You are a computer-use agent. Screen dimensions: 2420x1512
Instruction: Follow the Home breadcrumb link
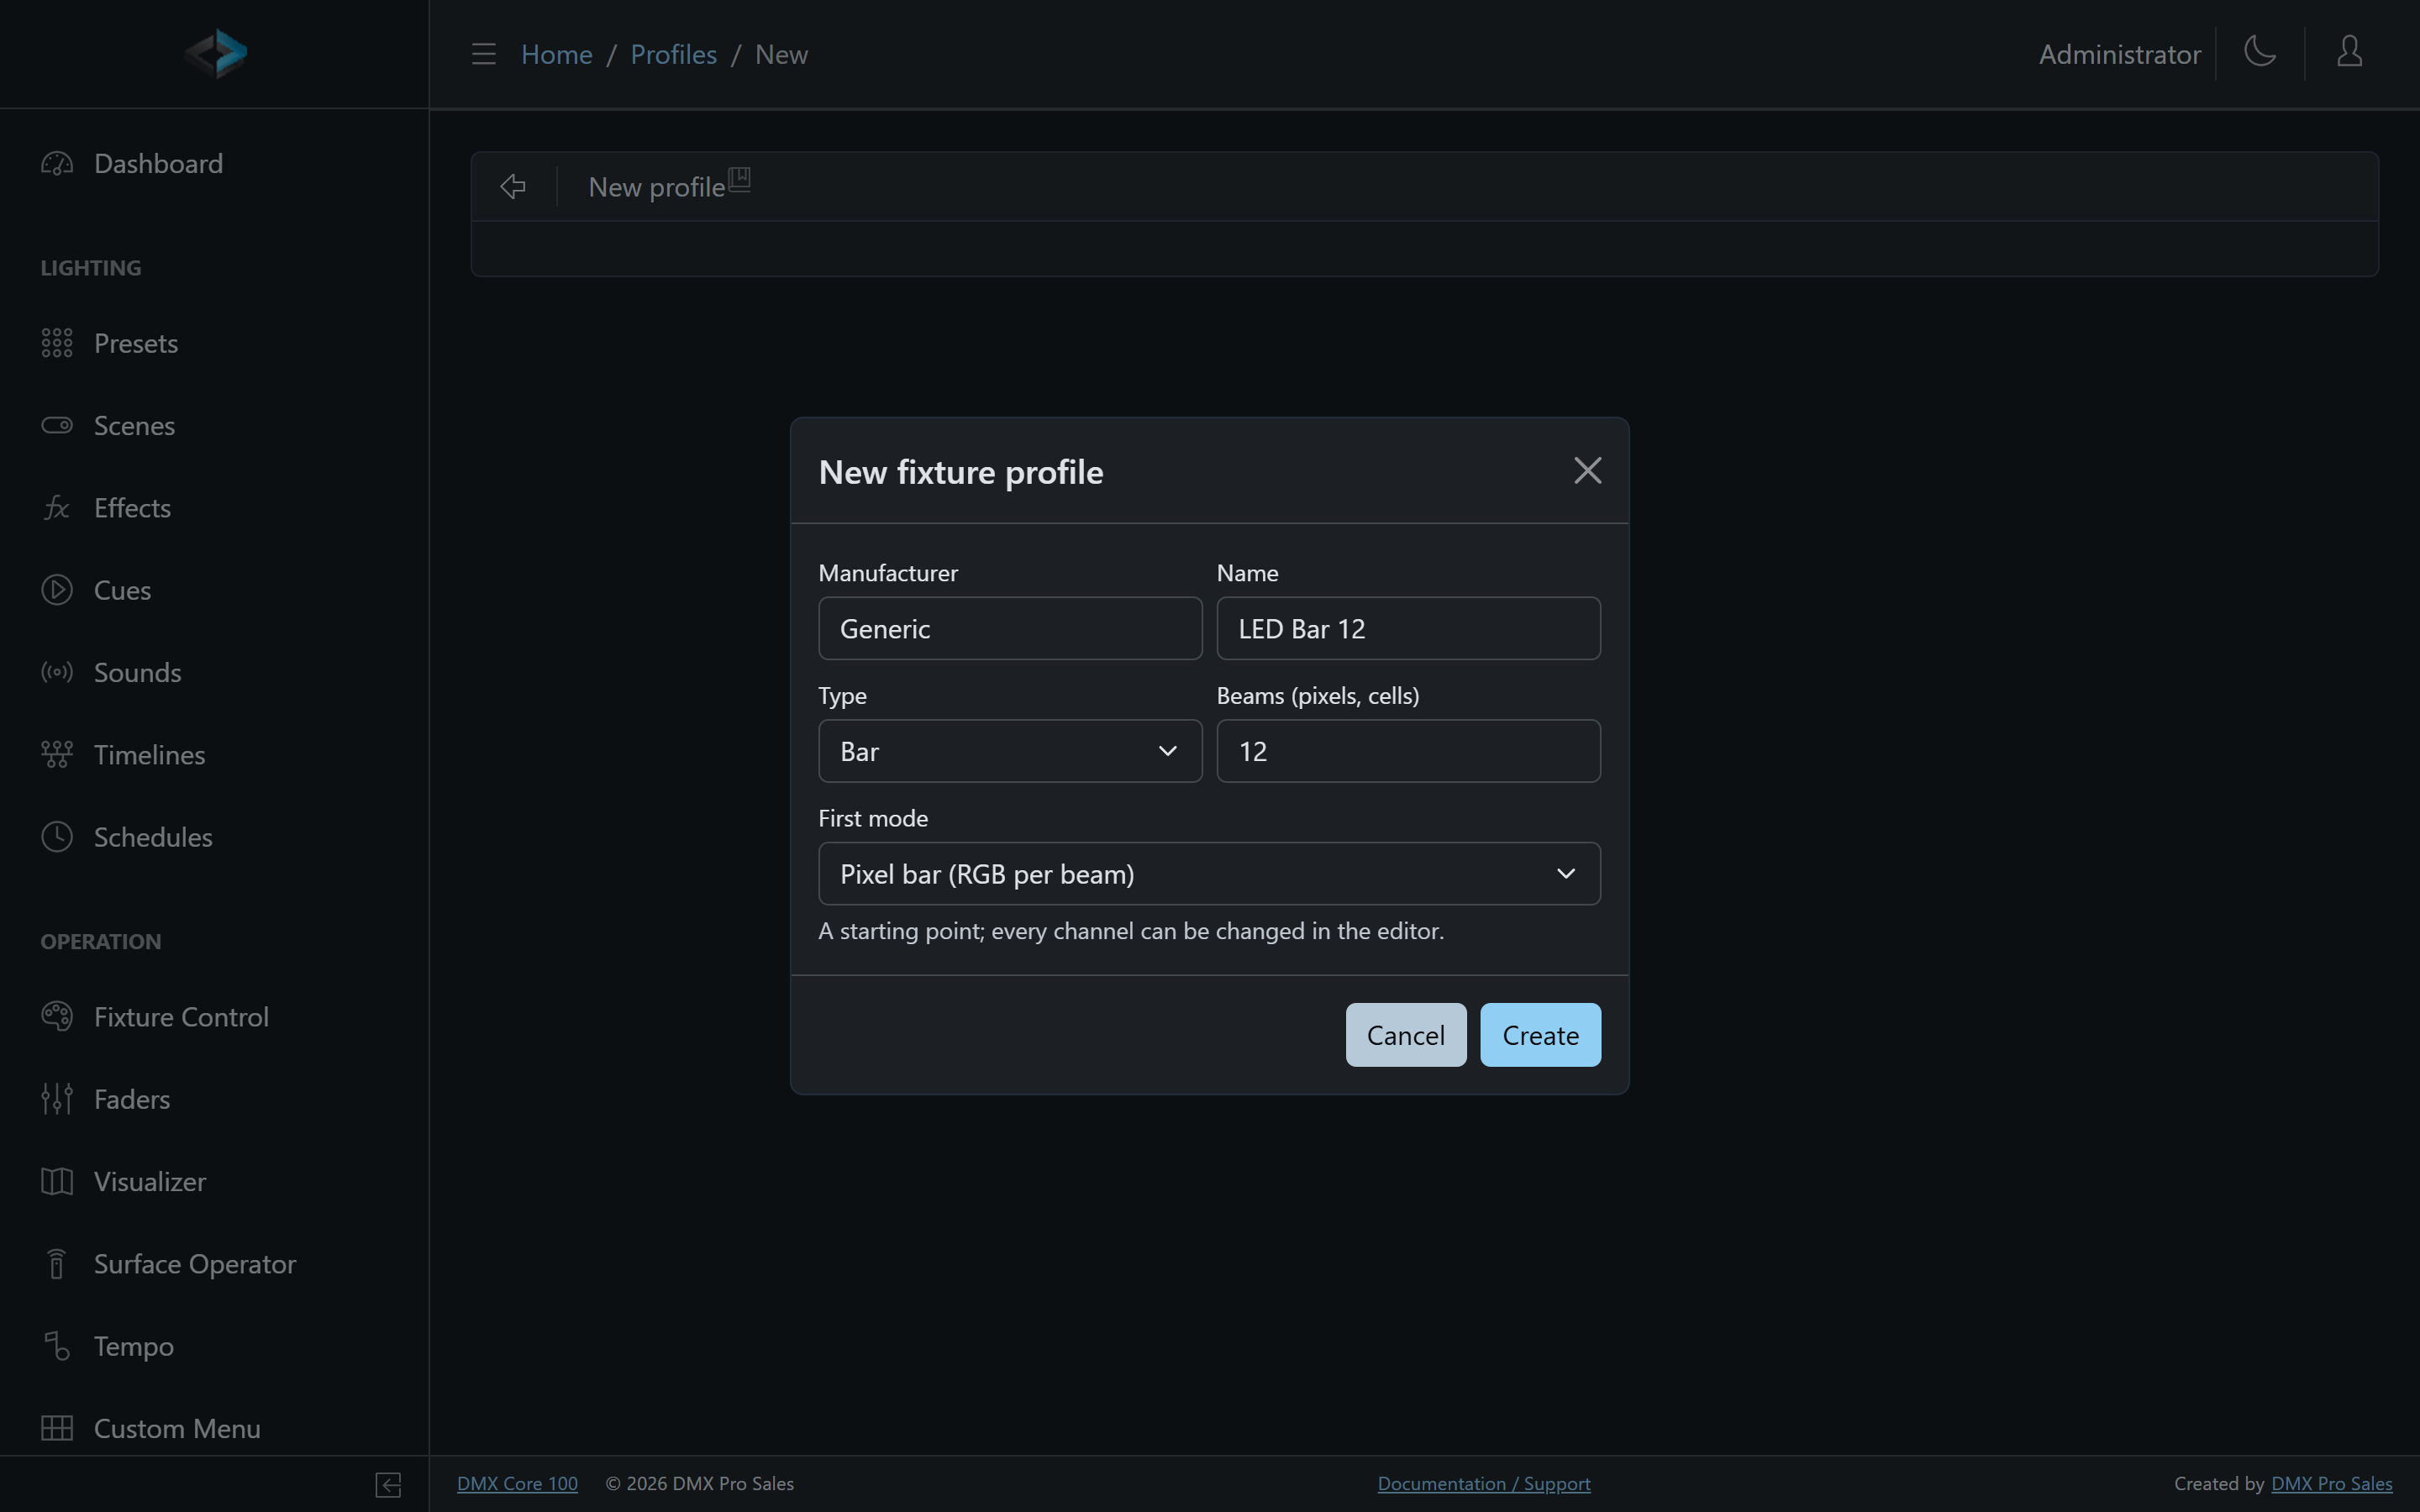tap(557, 54)
